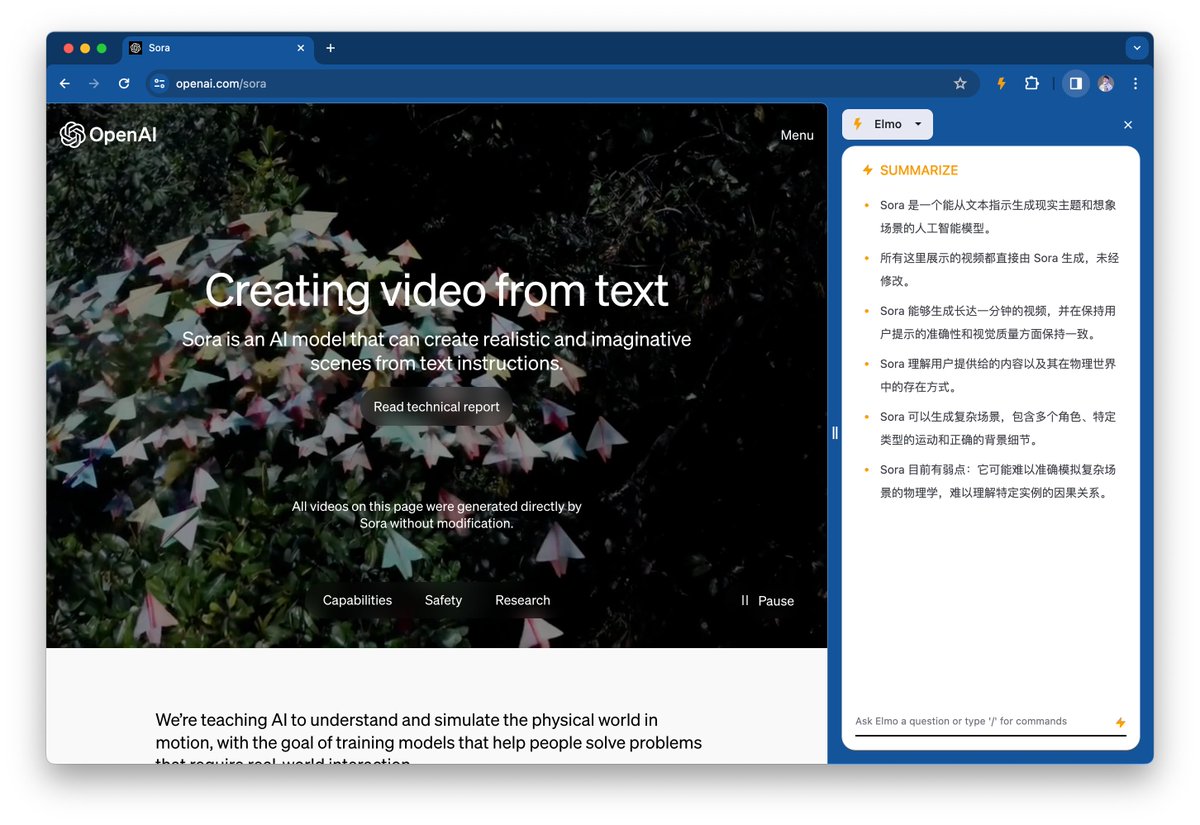Screen dimensions: 1200x825
Task: Go to Capabilities section
Action: coord(357,600)
